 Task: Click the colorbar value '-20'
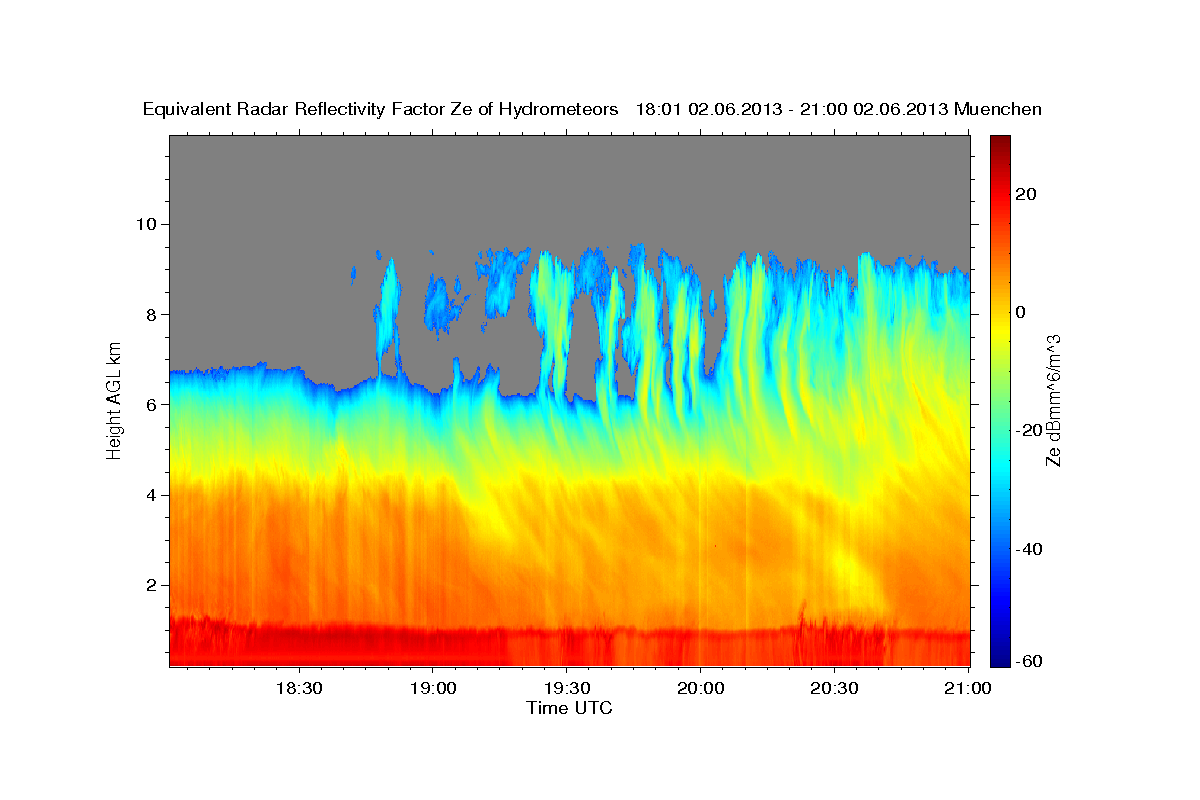pyautogui.click(x=1027, y=430)
